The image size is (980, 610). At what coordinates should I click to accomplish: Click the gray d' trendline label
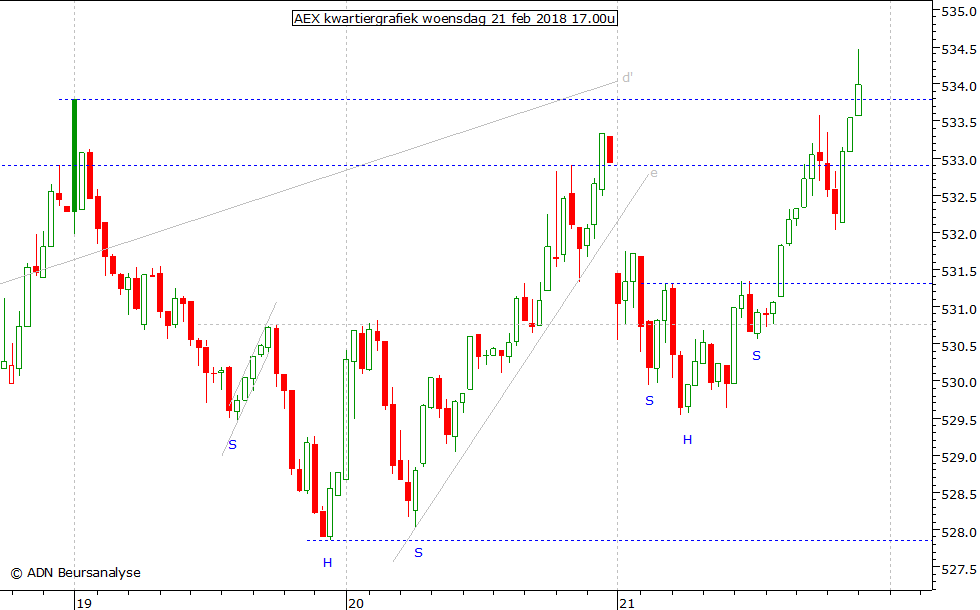pos(628,78)
